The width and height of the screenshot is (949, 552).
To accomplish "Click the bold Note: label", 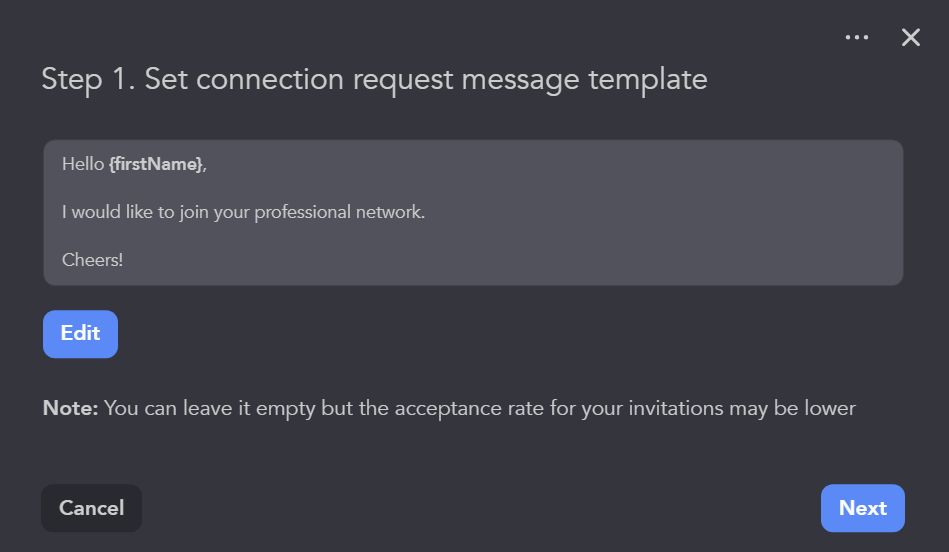I will (x=70, y=408).
